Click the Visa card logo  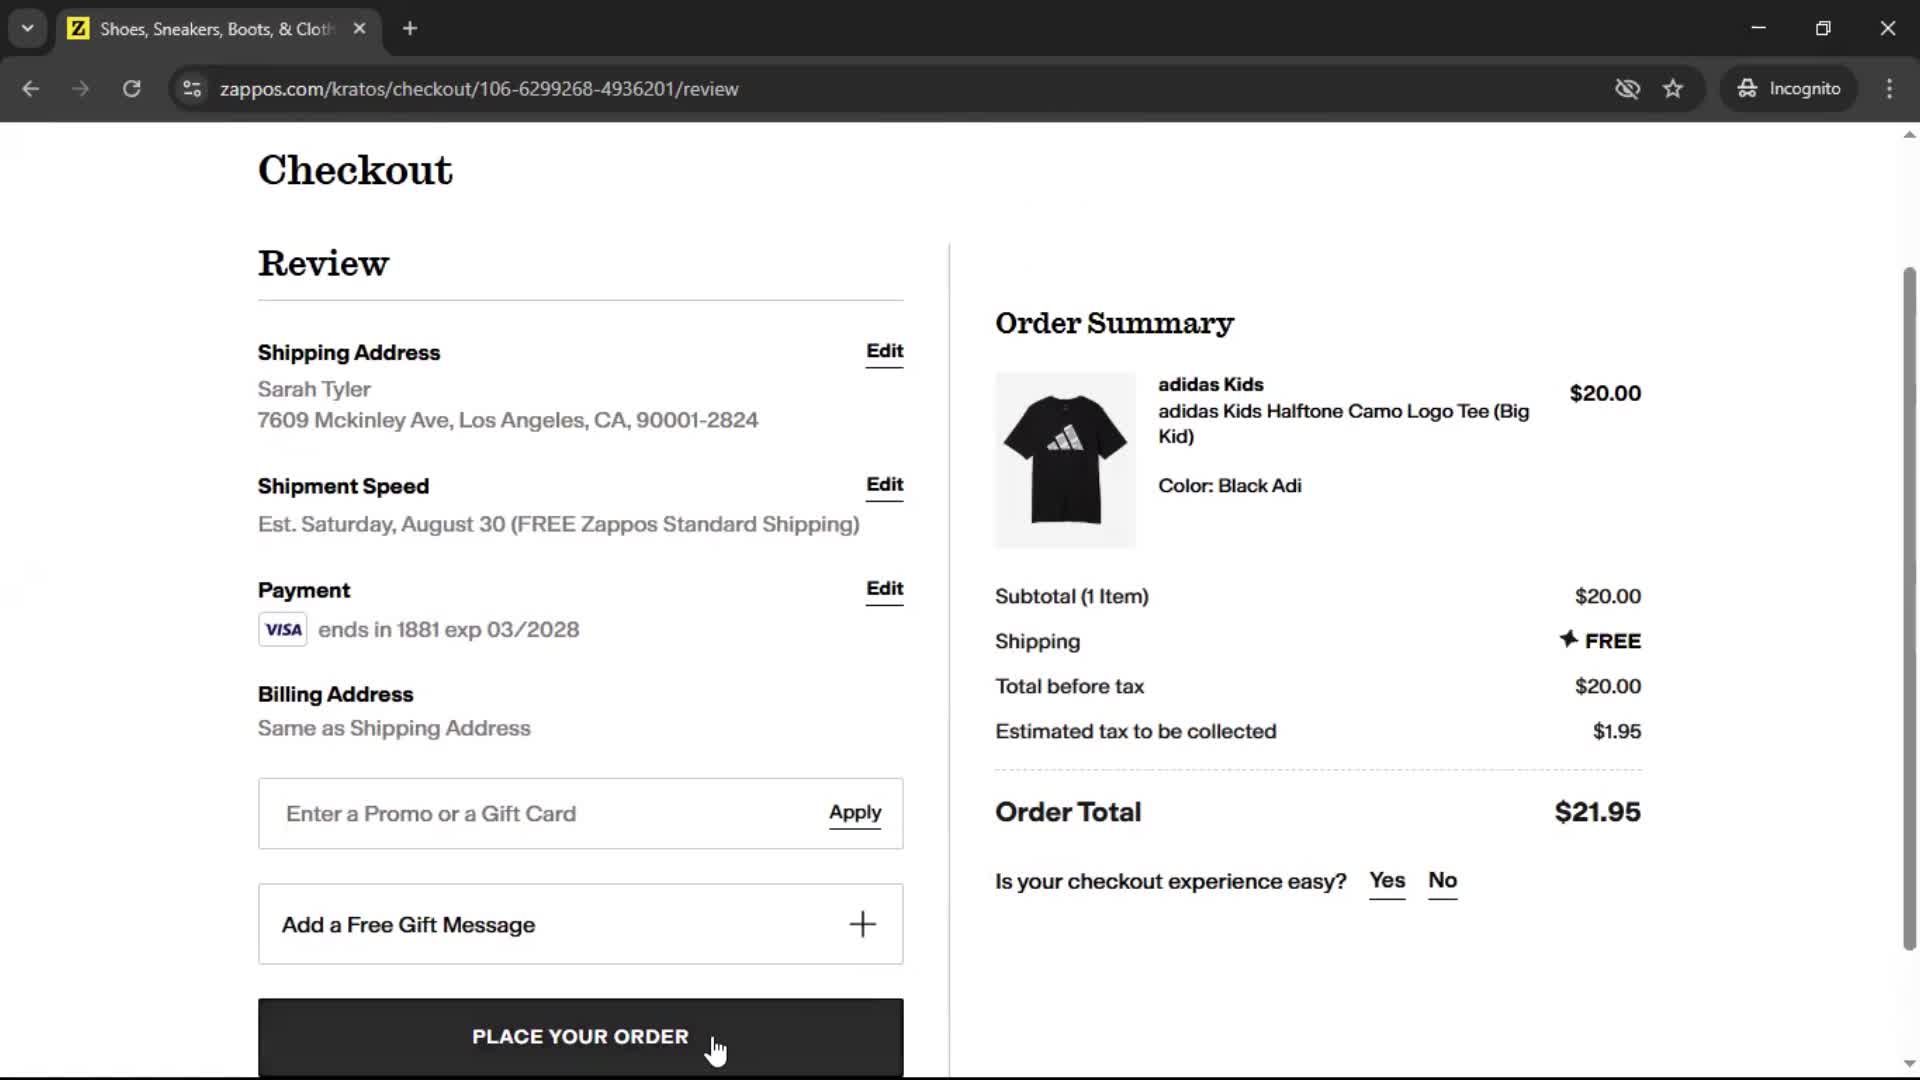click(x=283, y=630)
